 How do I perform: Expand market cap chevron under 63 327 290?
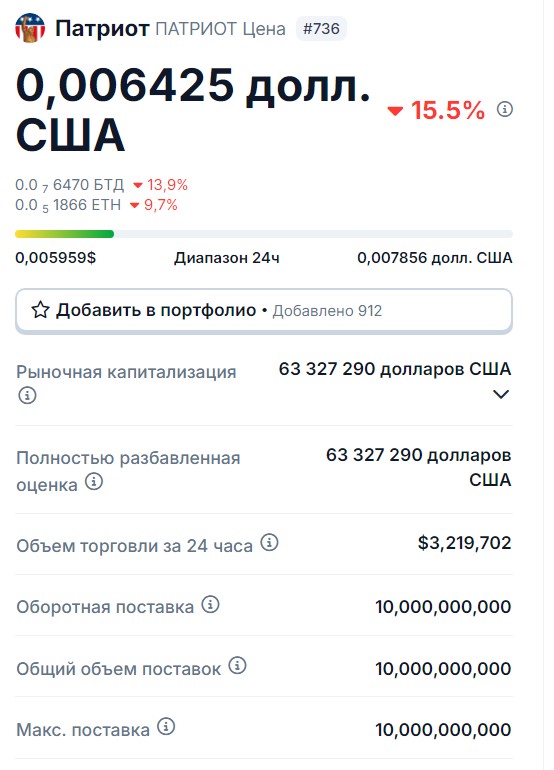click(x=500, y=394)
